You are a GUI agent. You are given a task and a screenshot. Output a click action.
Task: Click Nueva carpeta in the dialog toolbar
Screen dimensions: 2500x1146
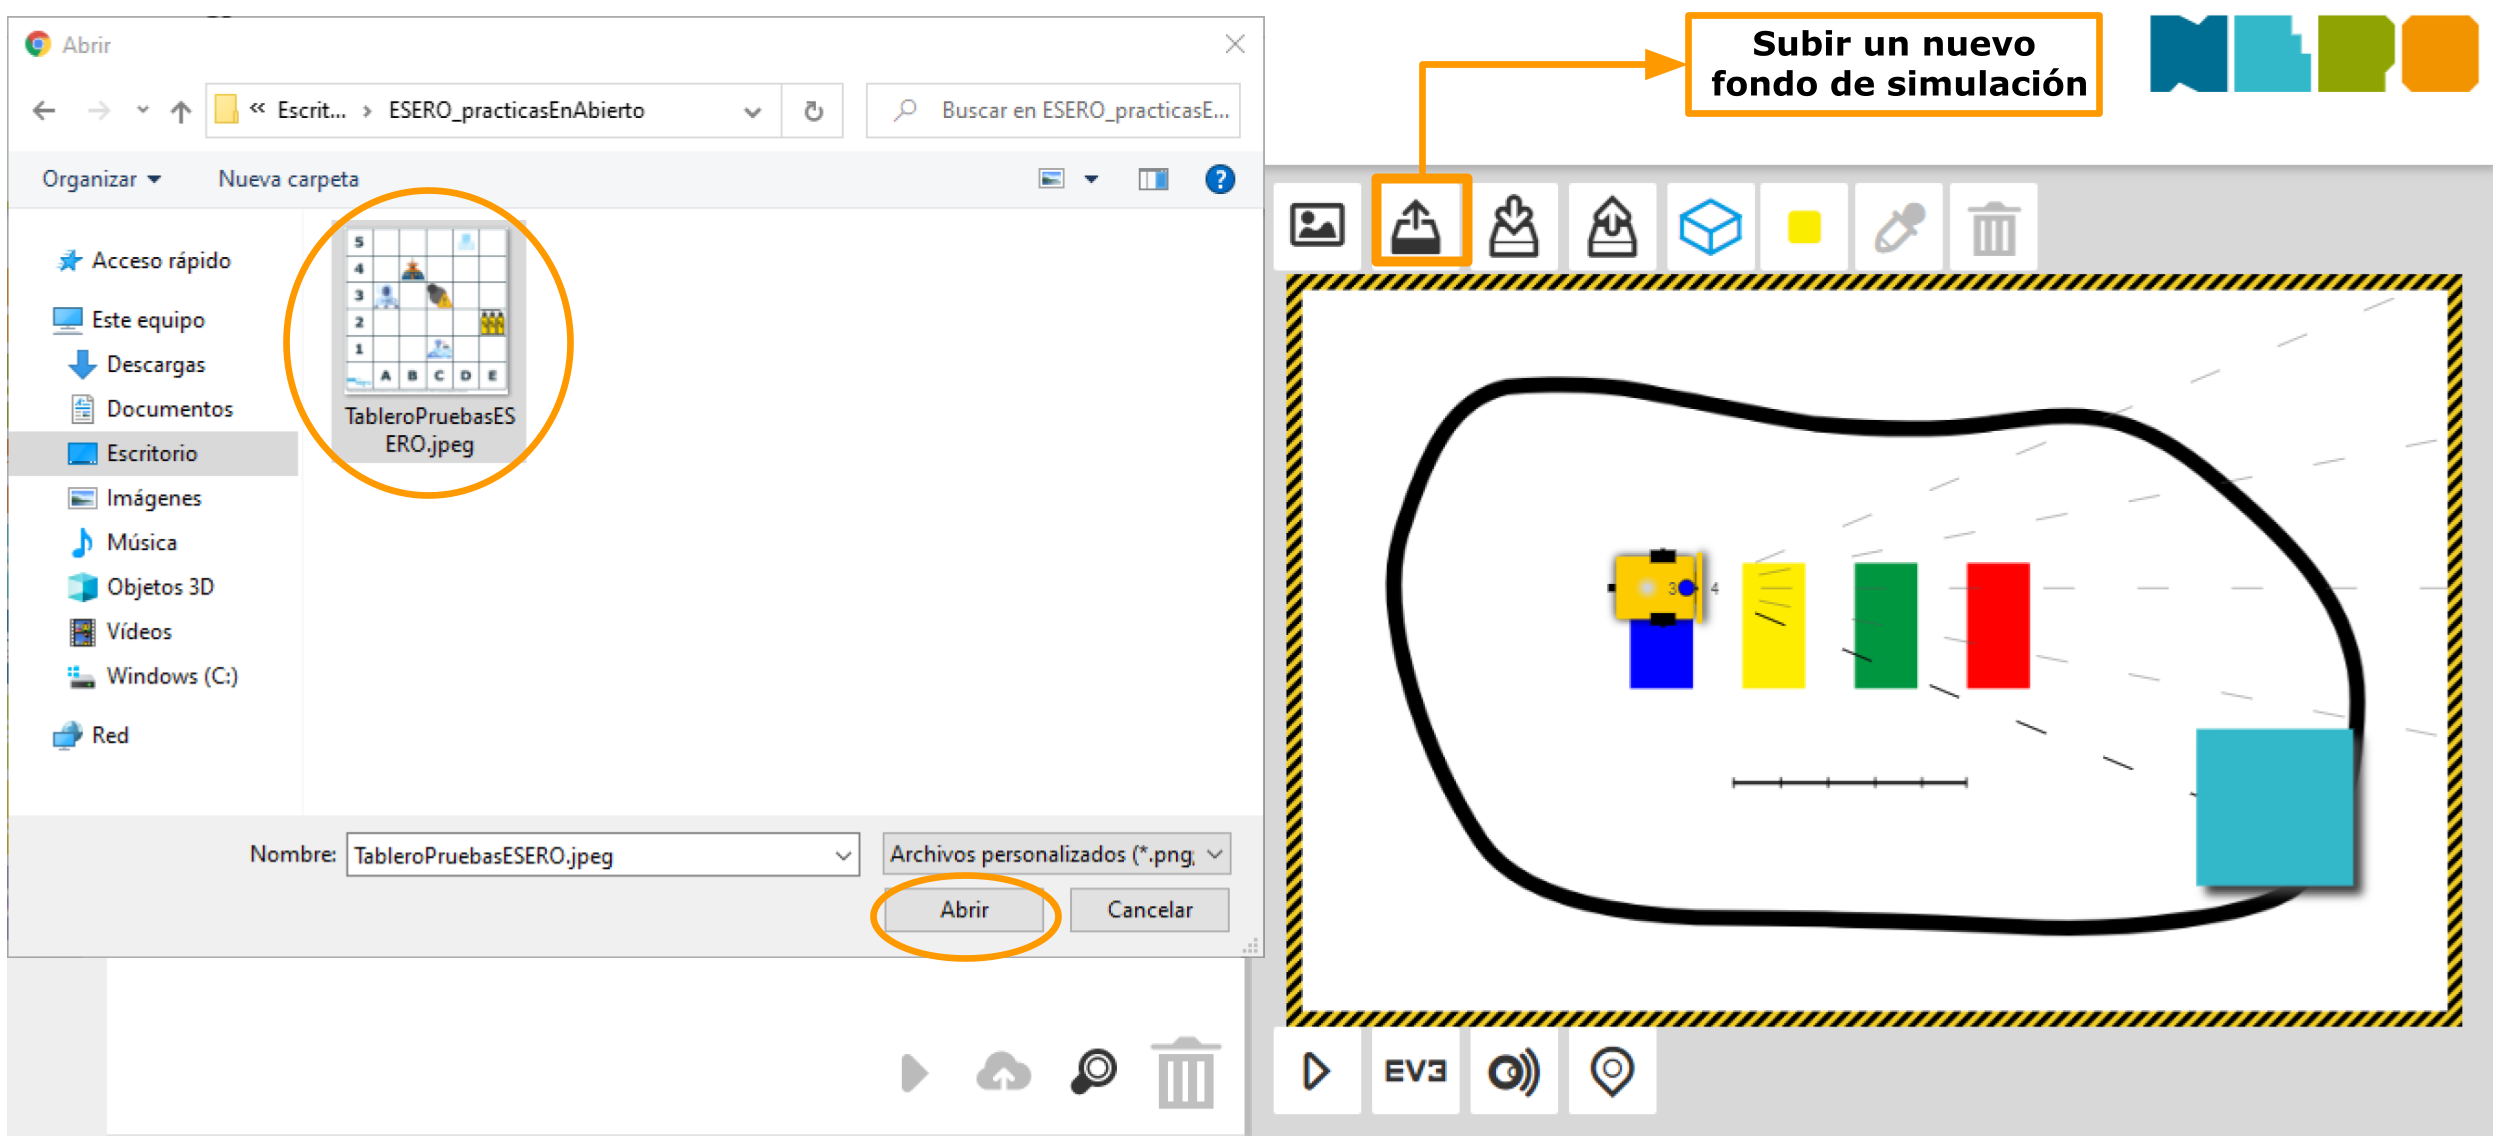tap(288, 179)
